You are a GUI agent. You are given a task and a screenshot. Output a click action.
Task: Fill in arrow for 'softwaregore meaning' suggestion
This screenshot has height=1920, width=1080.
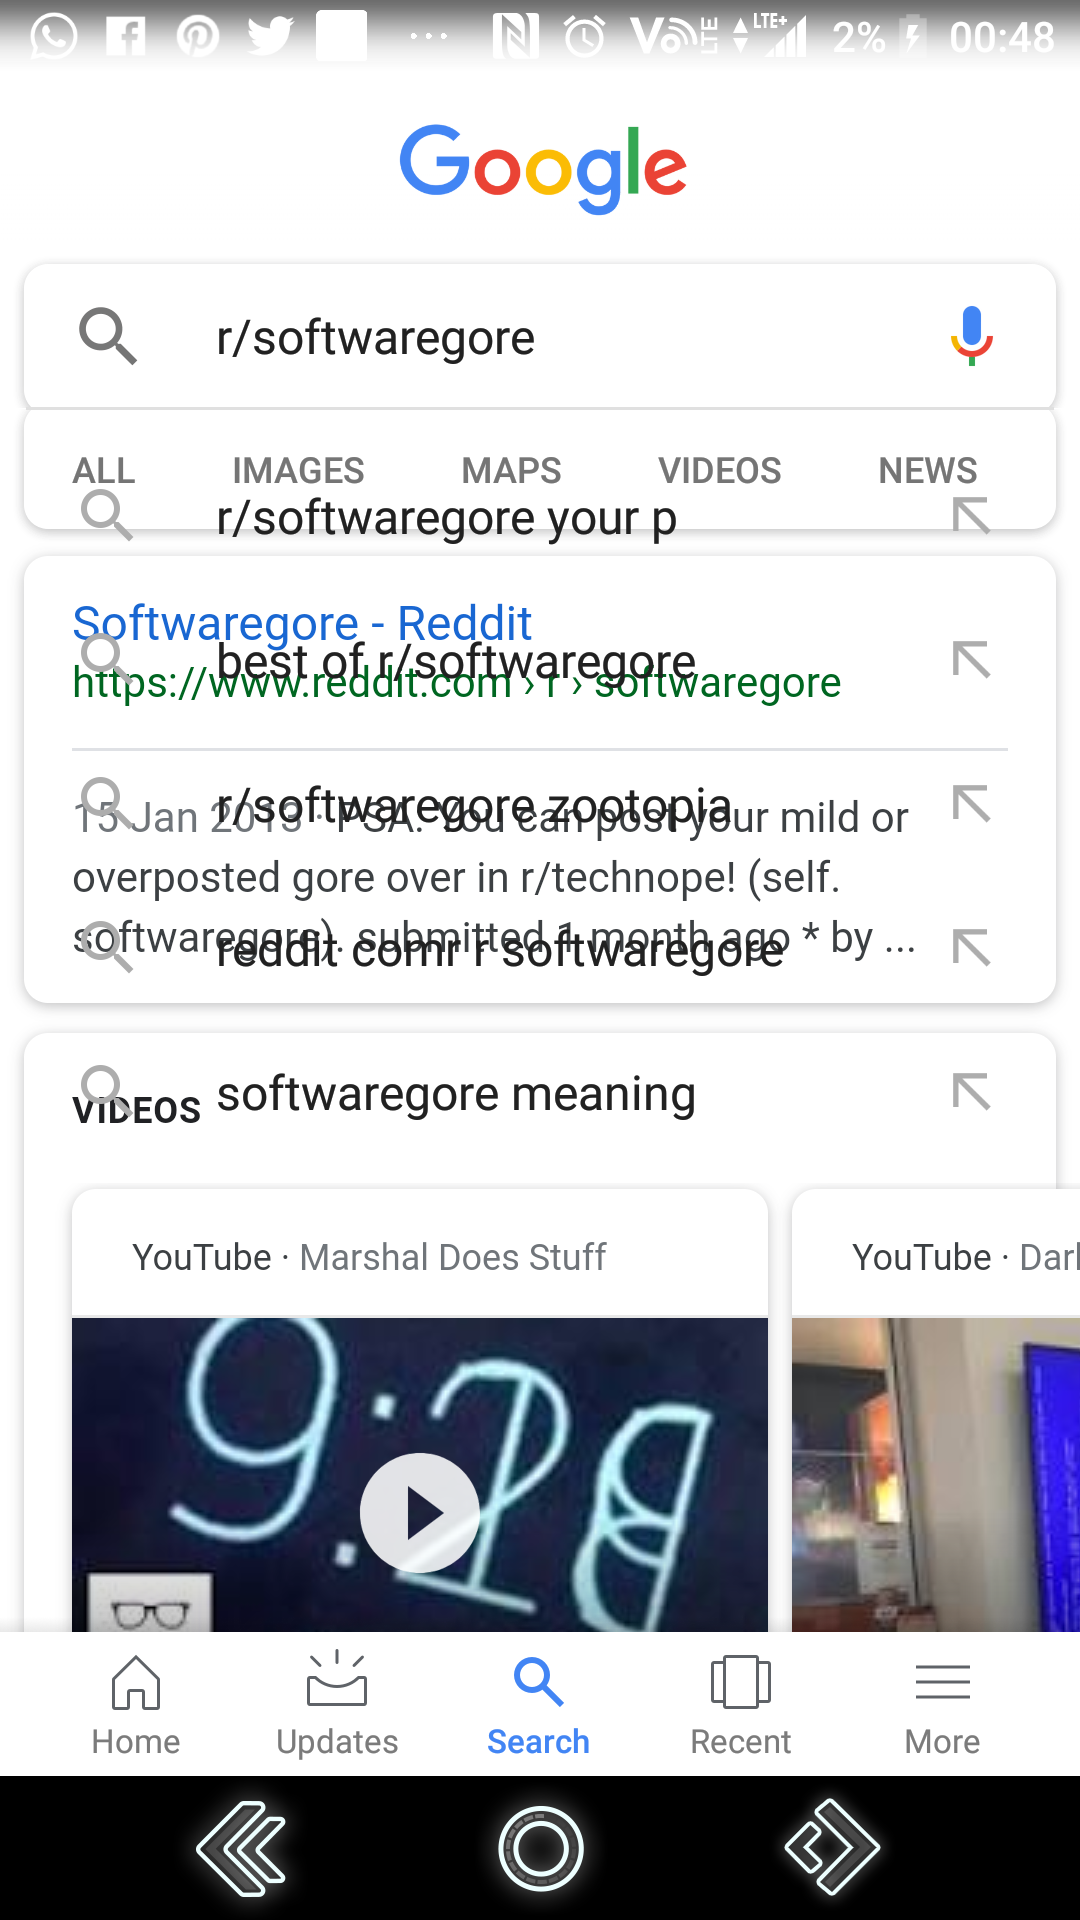[x=971, y=1092]
